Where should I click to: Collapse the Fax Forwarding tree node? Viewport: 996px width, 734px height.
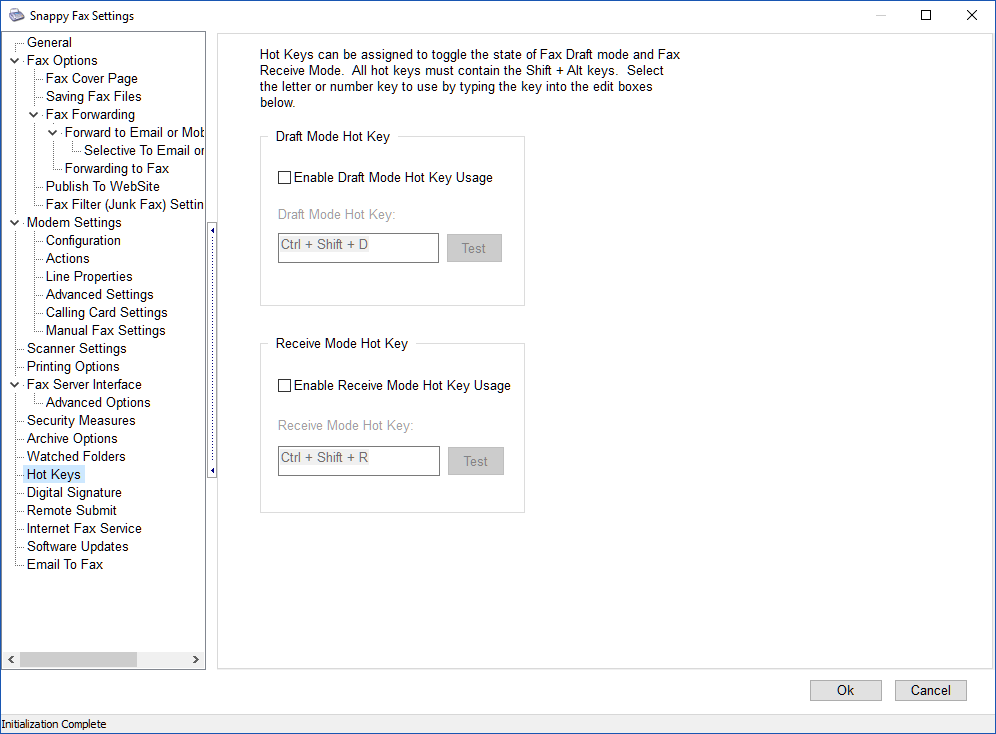33,115
